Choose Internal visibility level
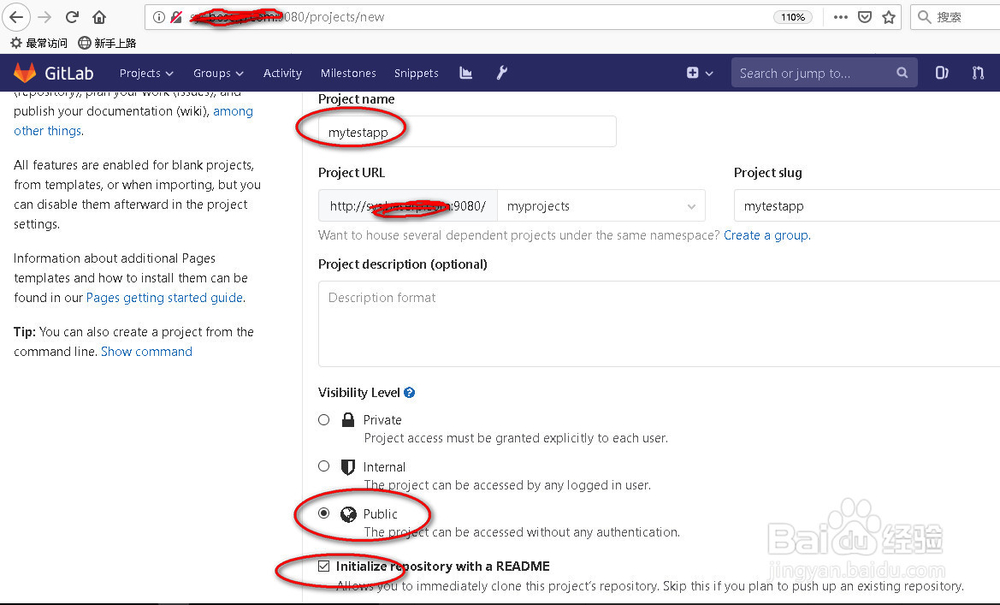This screenshot has height=605, width=1000. click(x=323, y=466)
